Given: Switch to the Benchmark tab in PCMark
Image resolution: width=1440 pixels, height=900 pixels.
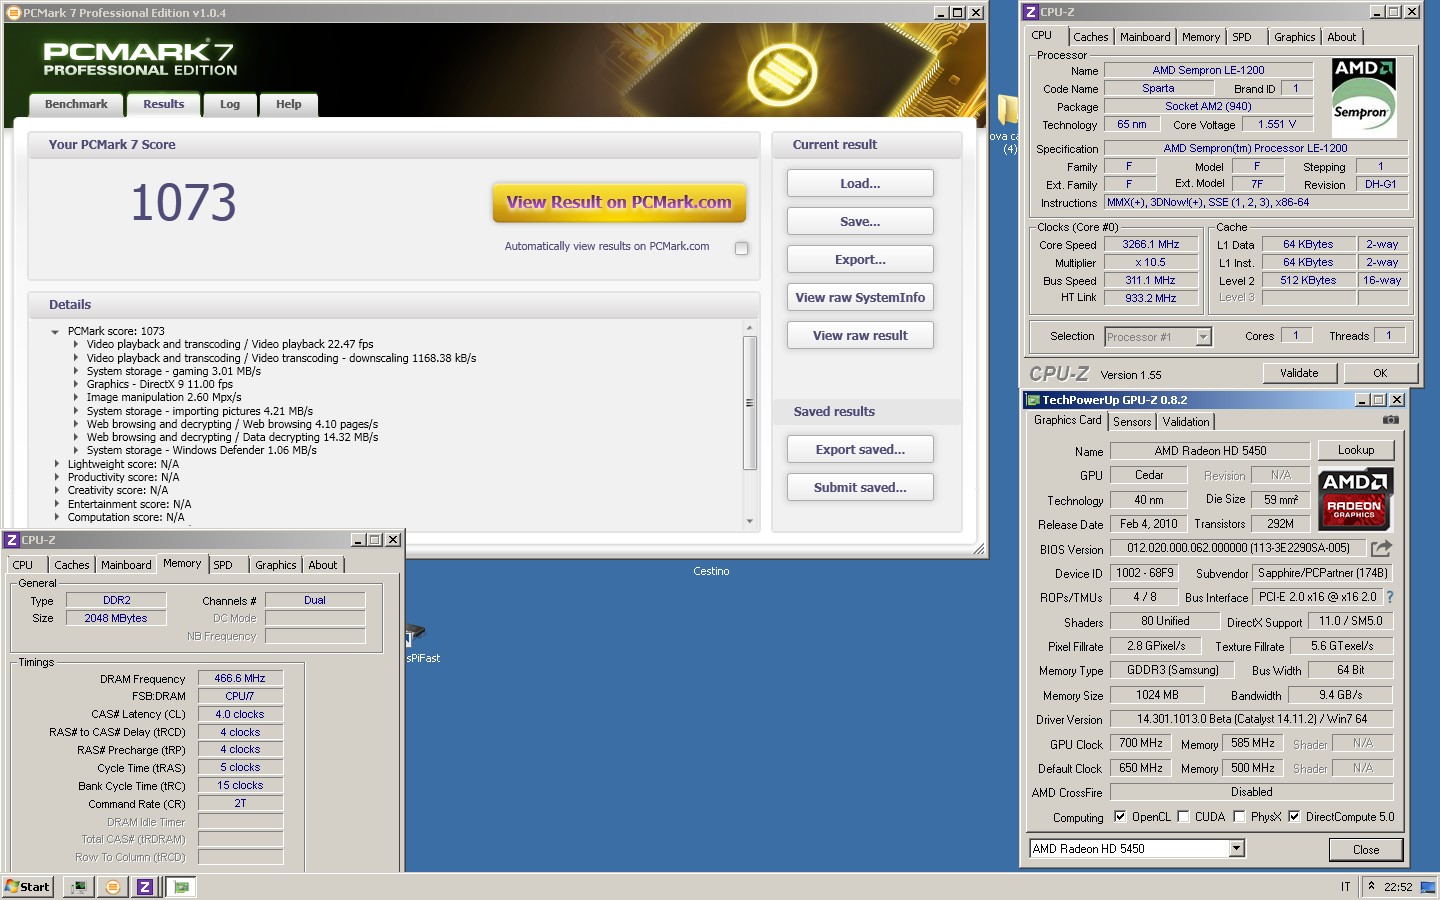Looking at the screenshot, I should [x=76, y=104].
